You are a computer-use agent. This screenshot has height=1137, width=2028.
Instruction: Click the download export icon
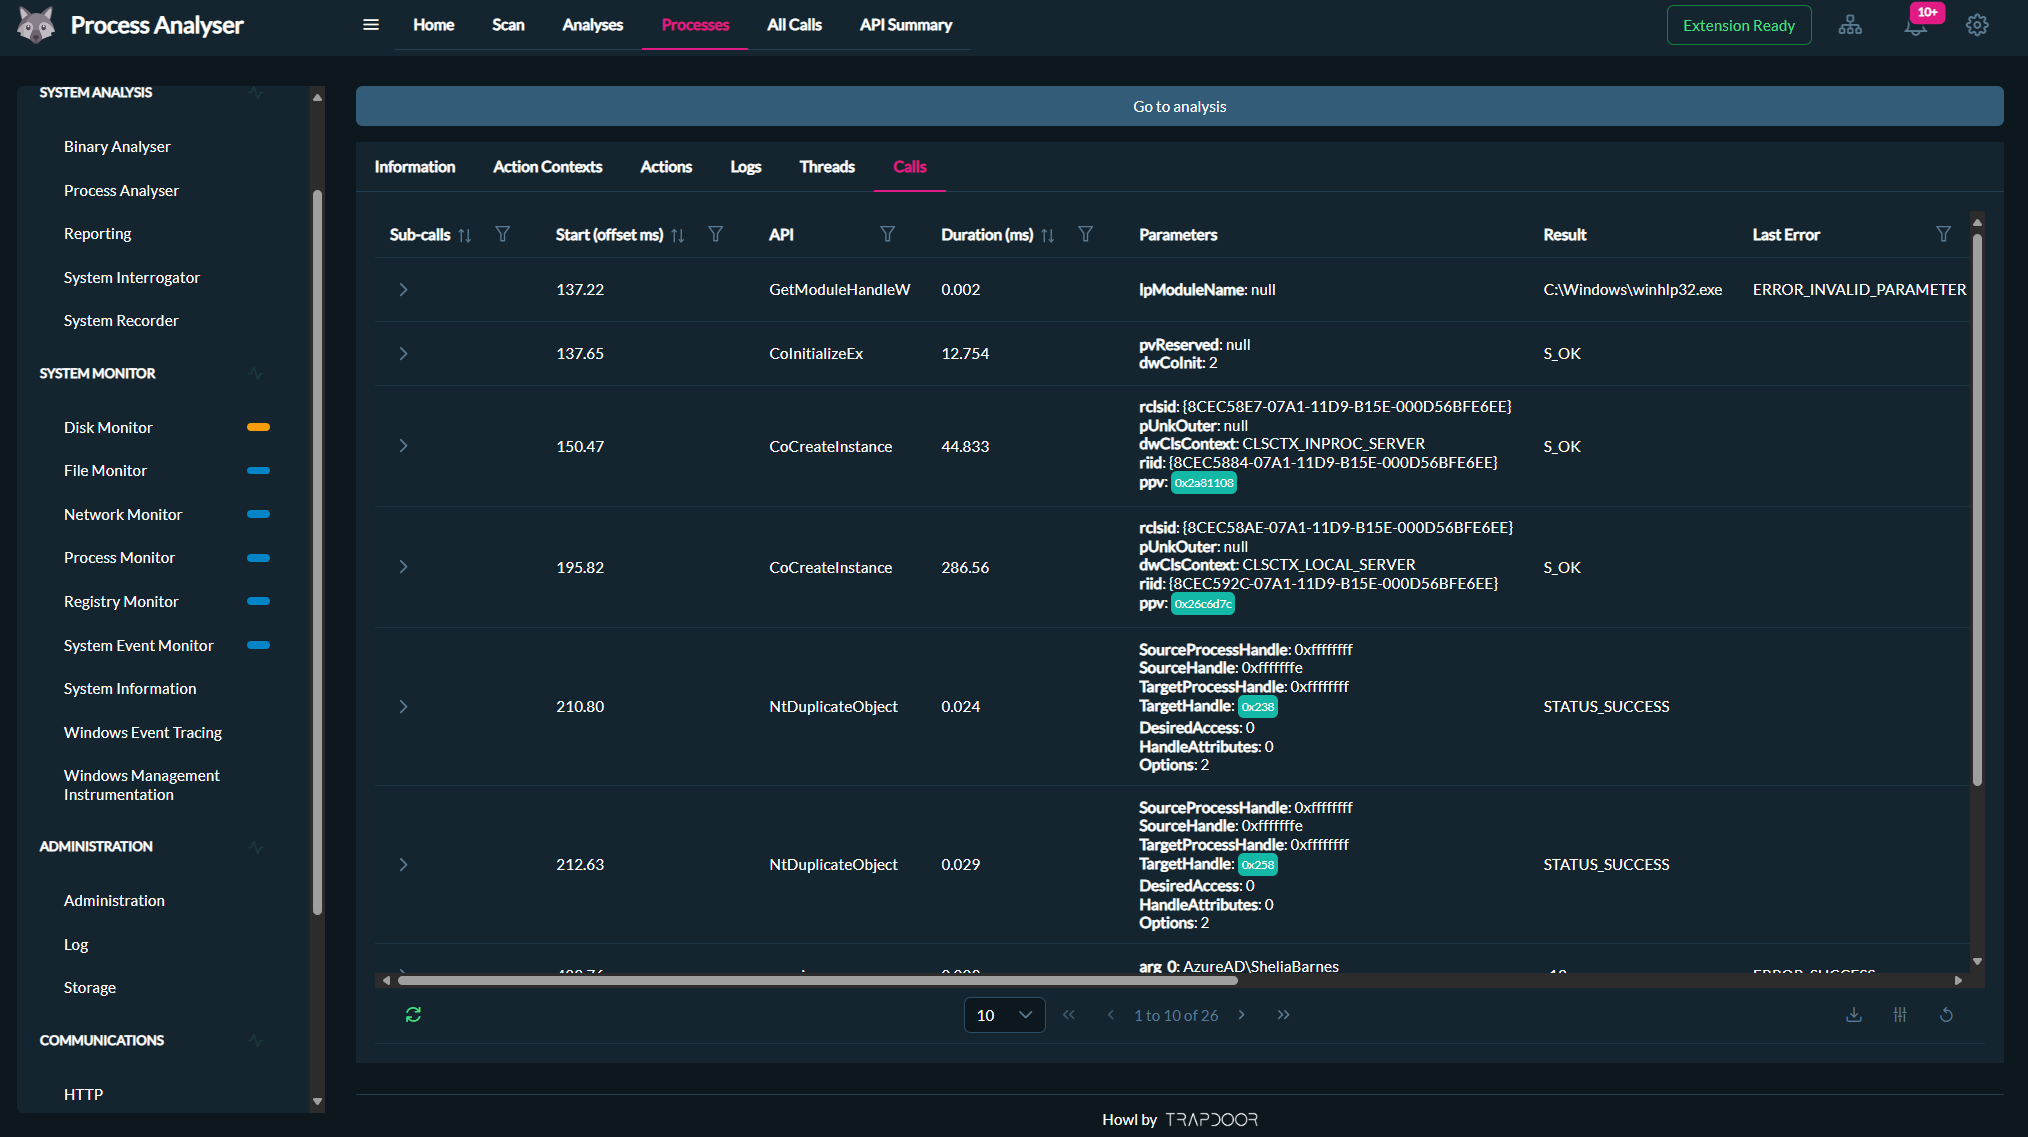[1854, 1015]
